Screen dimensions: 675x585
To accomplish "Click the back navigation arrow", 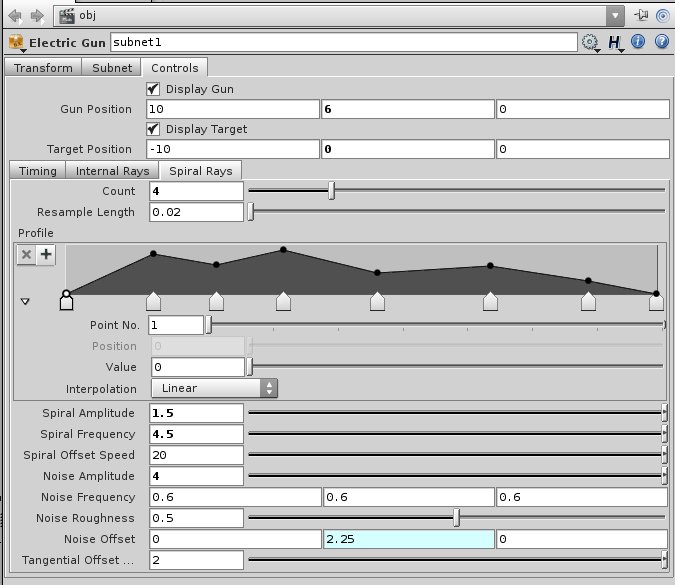I will [x=14, y=16].
